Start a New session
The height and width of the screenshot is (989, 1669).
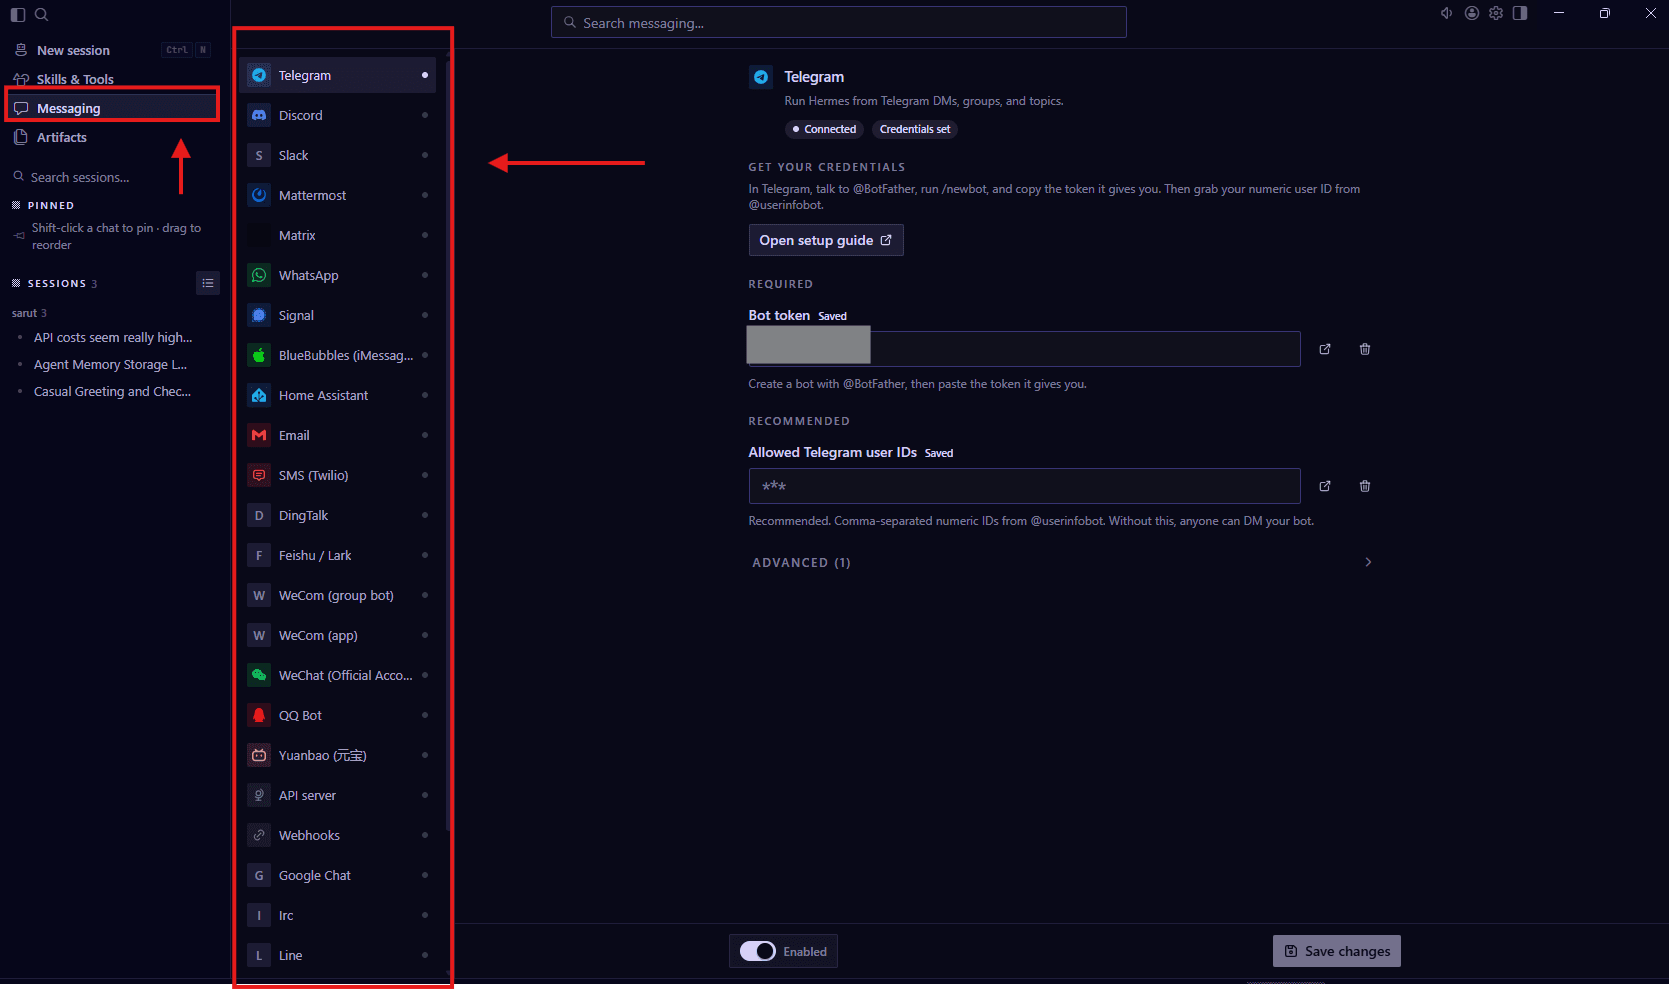point(111,50)
